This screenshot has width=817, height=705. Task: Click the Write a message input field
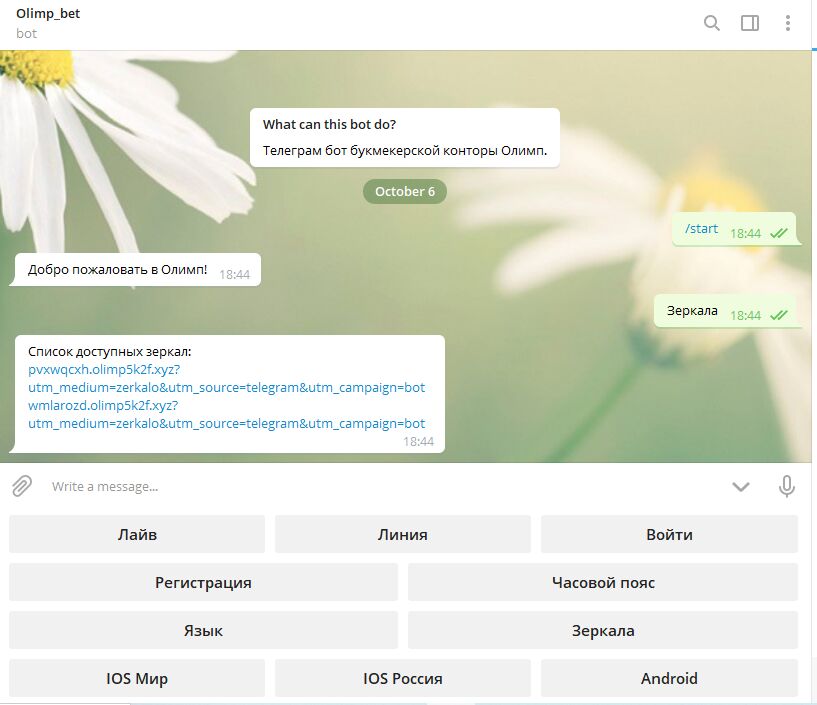click(x=386, y=487)
